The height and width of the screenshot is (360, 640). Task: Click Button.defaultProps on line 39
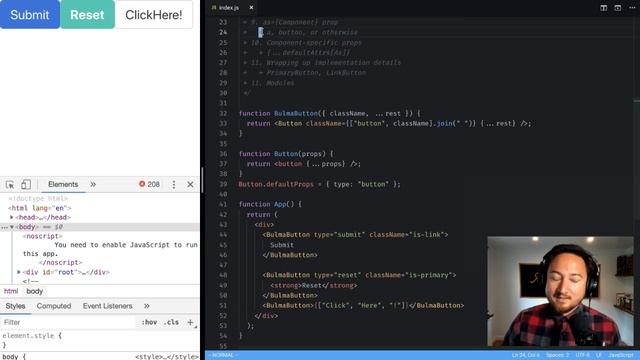tap(276, 184)
